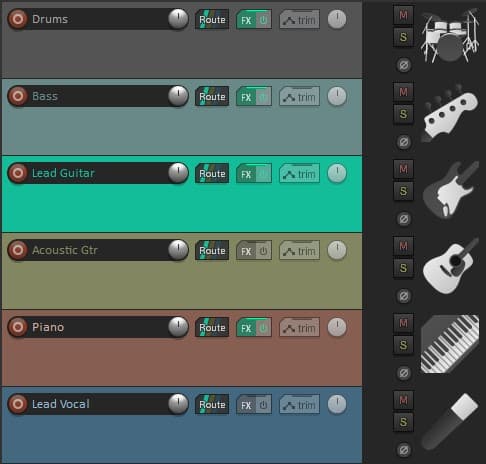The height and width of the screenshot is (464, 486).
Task: Solo the Piano track
Action: (x=403, y=345)
